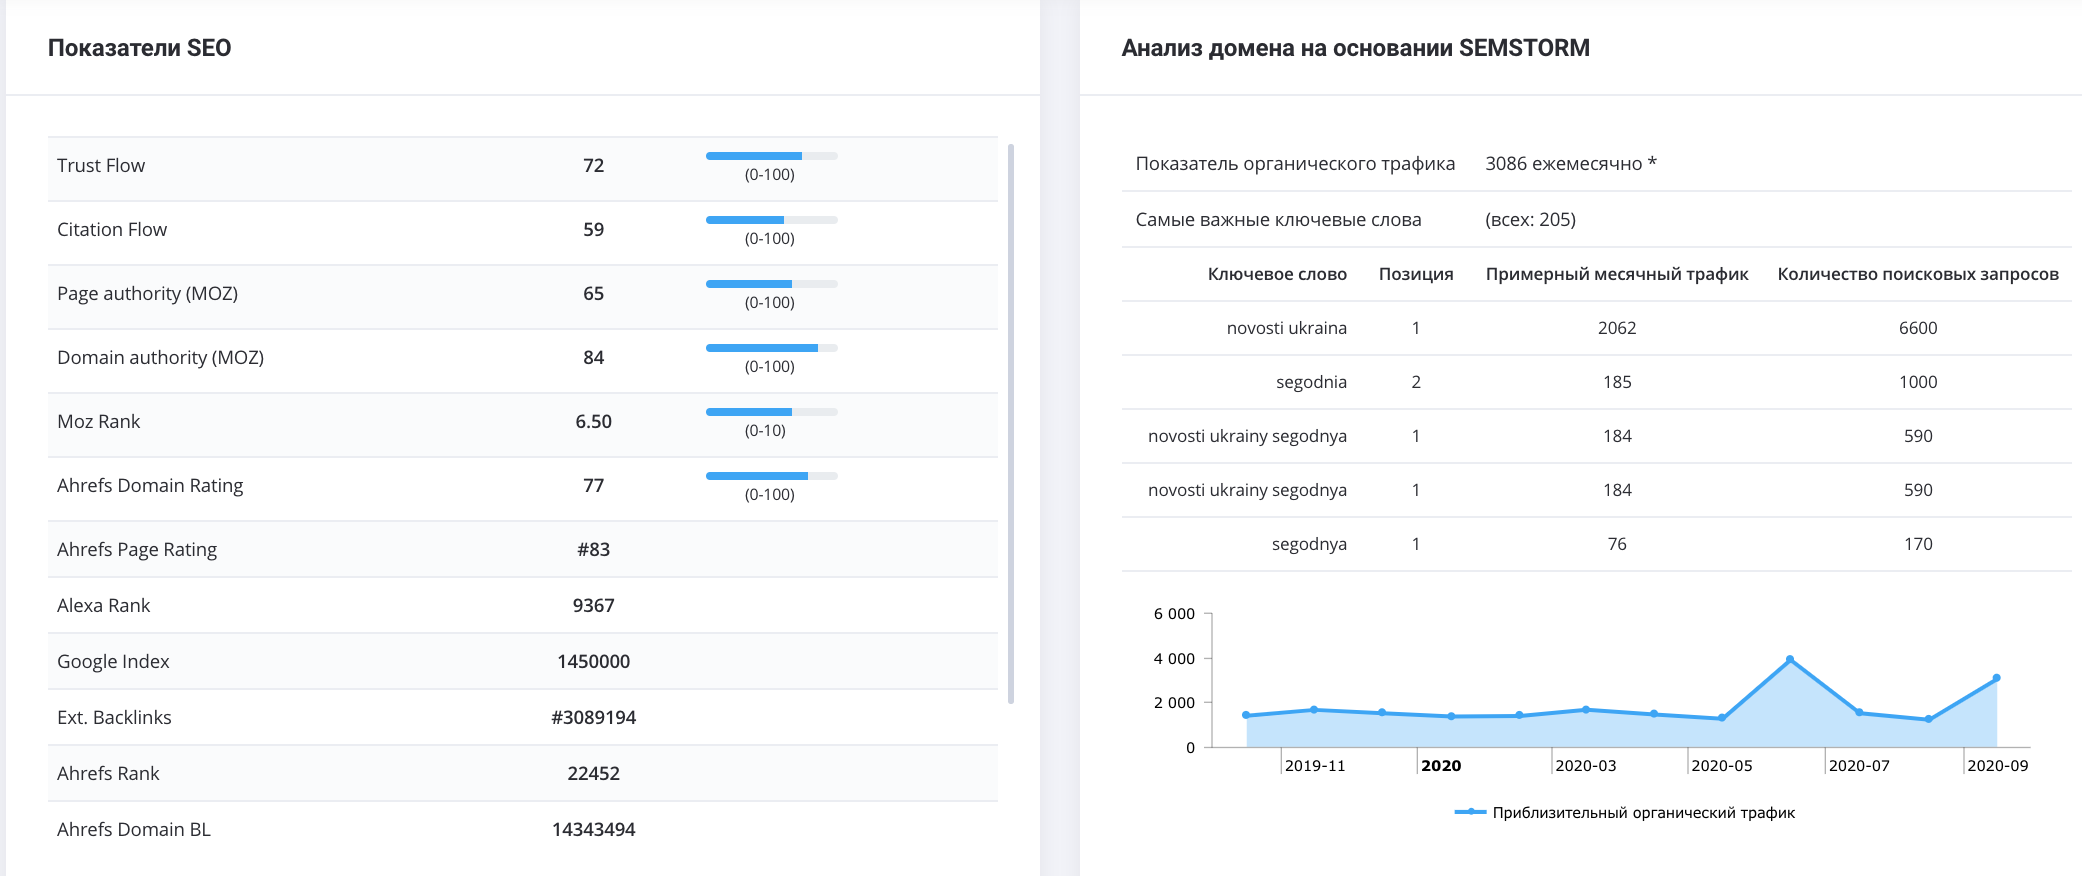Click the search volume value 1000
Screen dimensions: 2082x876
(1918, 382)
